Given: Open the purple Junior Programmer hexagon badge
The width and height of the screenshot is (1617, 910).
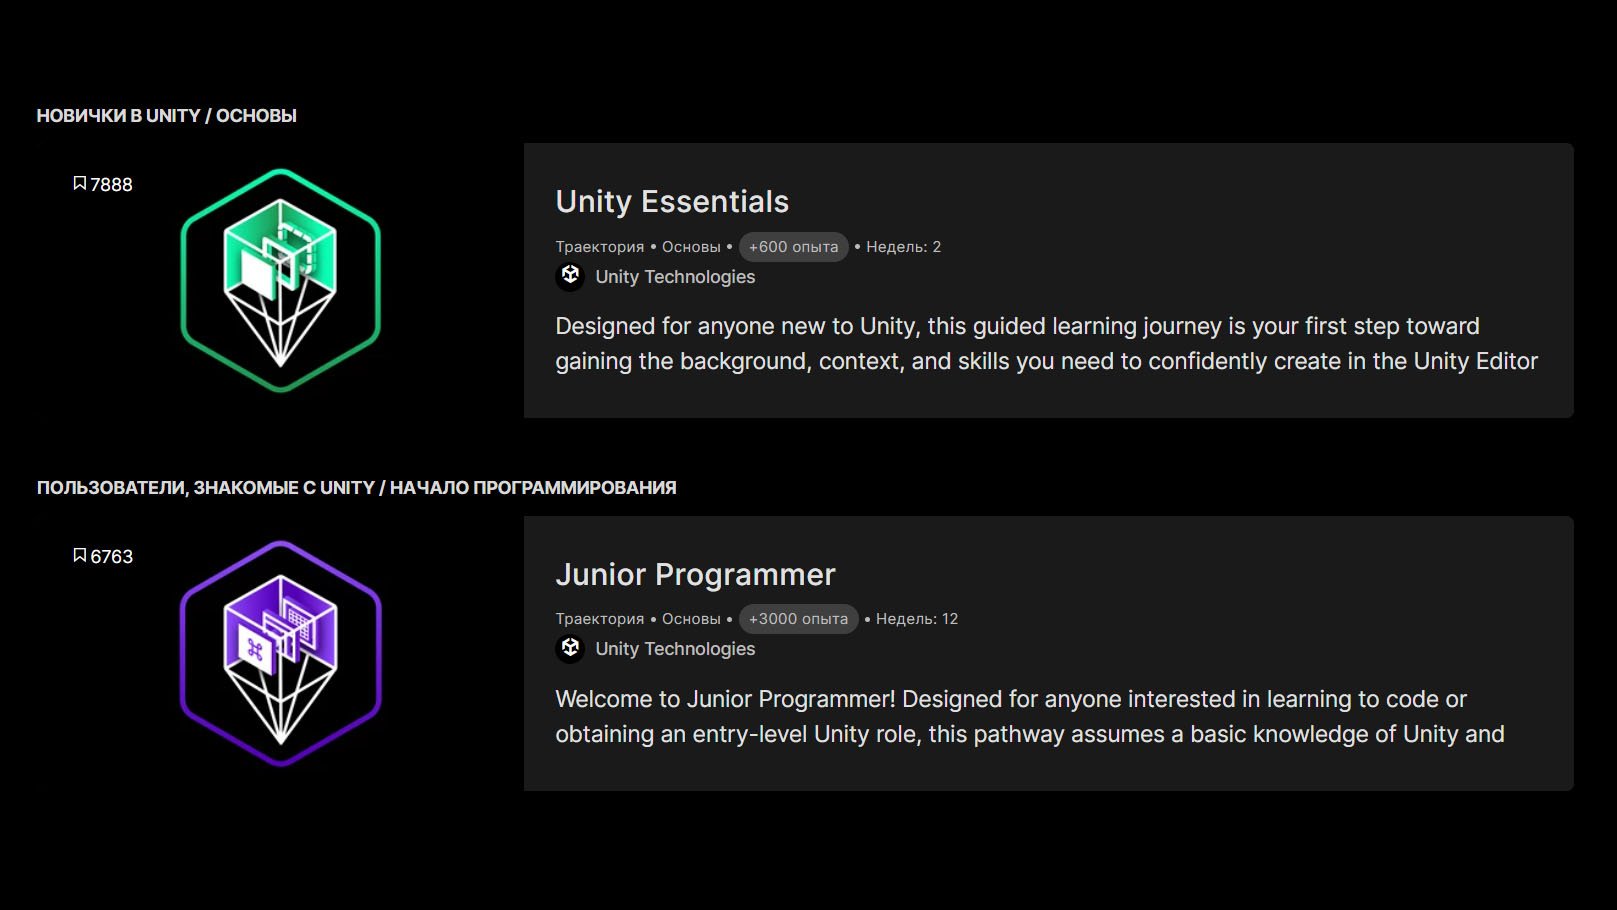Looking at the screenshot, I should (x=281, y=653).
